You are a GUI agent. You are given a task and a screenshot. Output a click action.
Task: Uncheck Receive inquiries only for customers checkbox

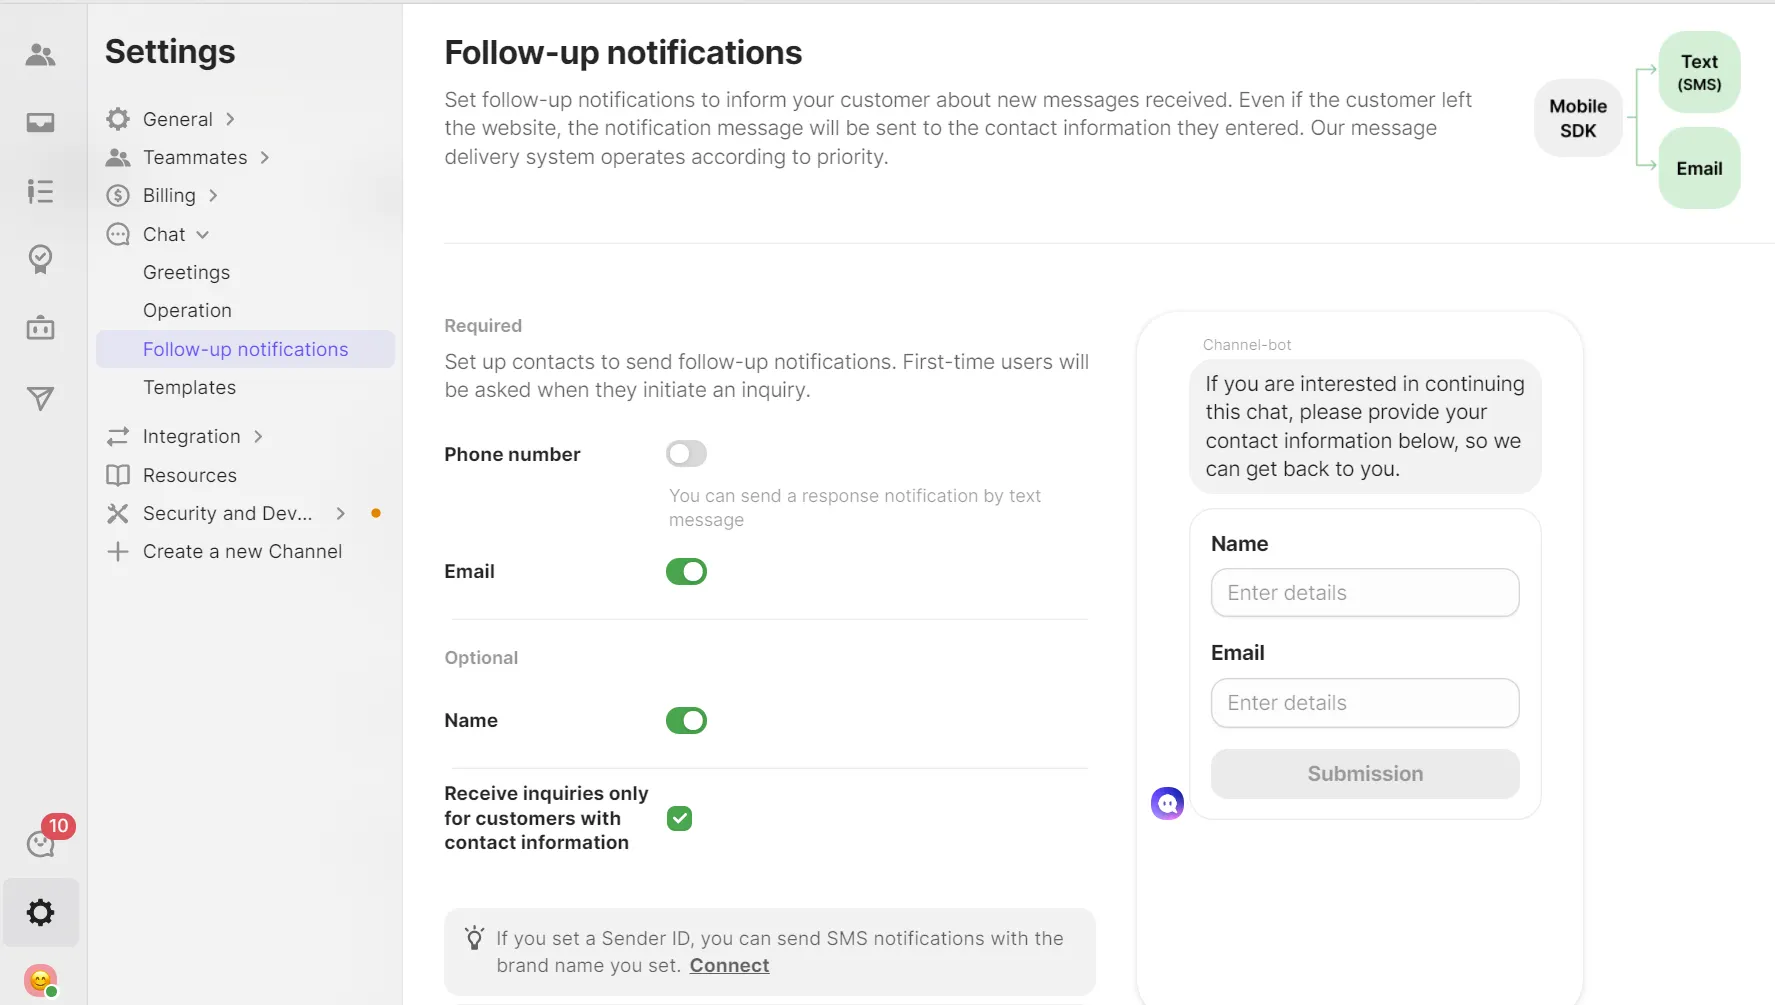pos(679,818)
